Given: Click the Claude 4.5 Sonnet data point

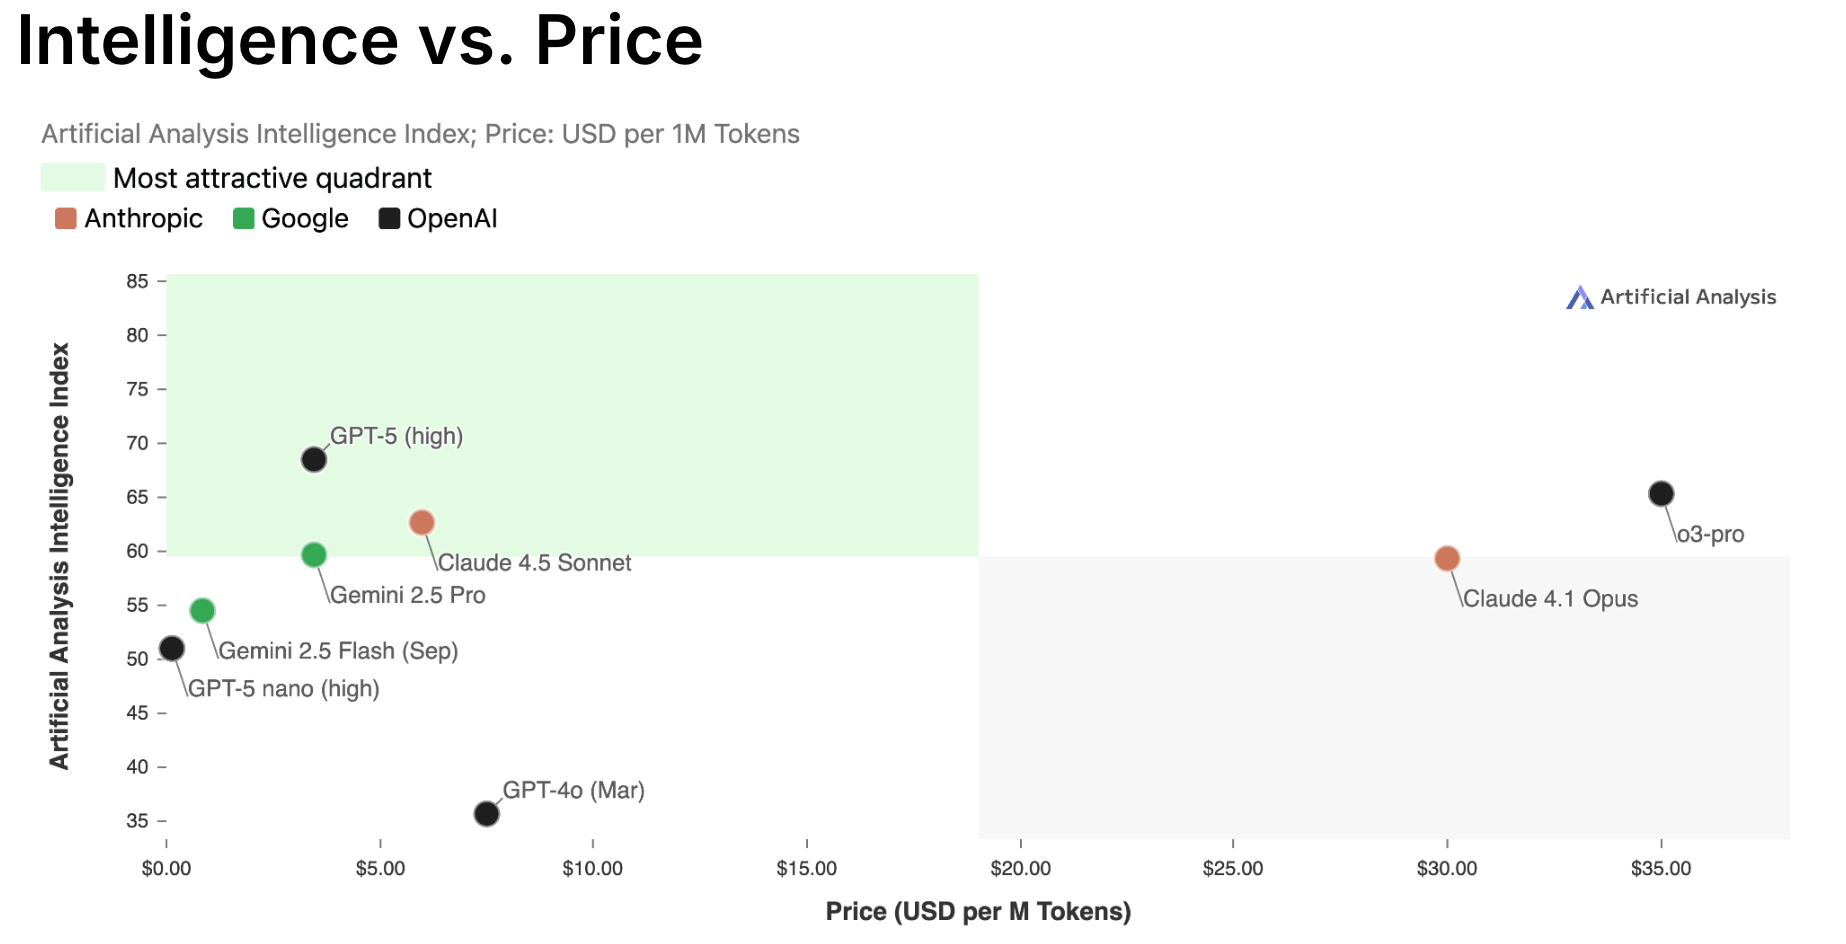Looking at the screenshot, I should pyautogui.click(x=422, y=523).
